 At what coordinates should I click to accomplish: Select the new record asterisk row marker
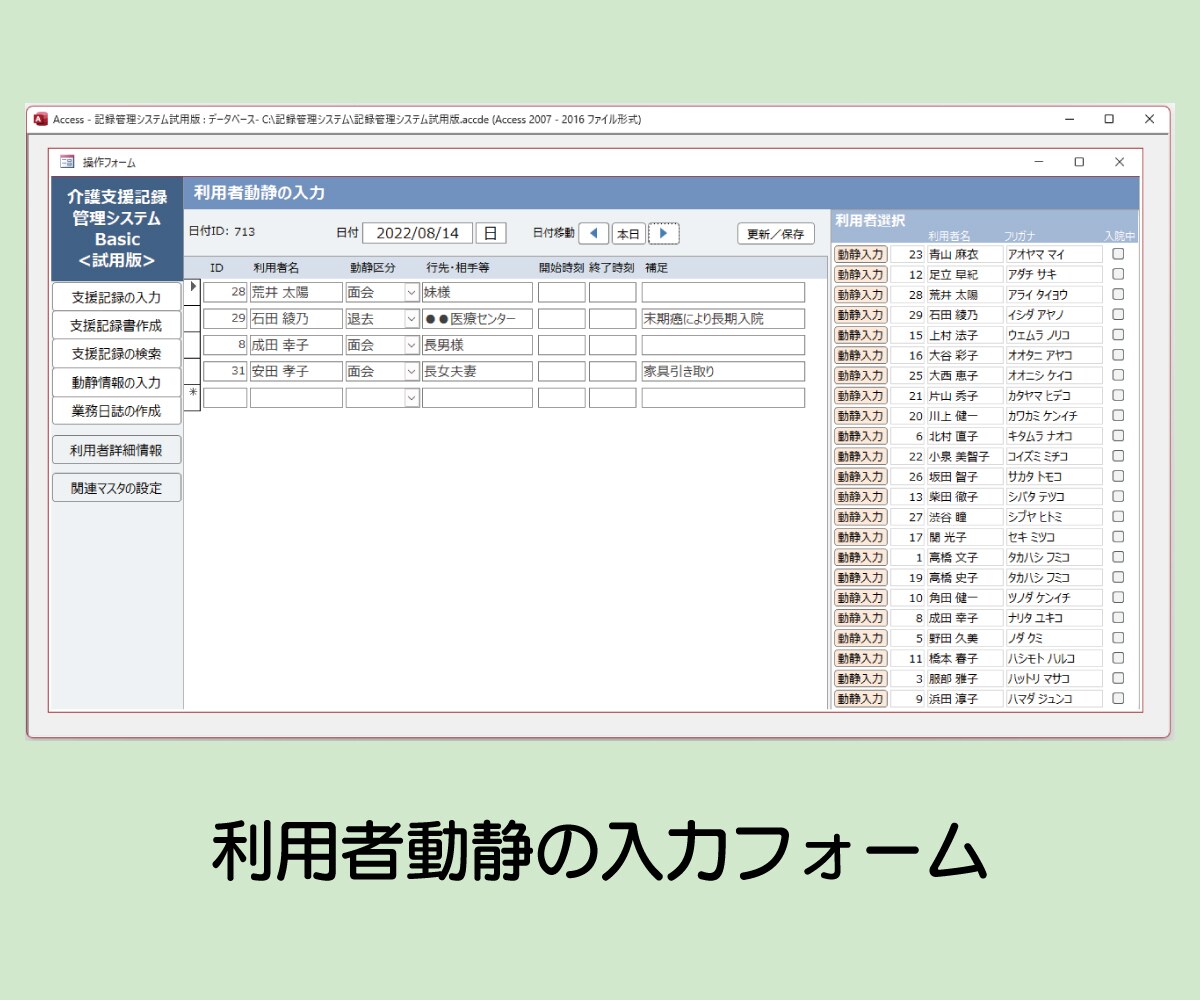(193, 397)
